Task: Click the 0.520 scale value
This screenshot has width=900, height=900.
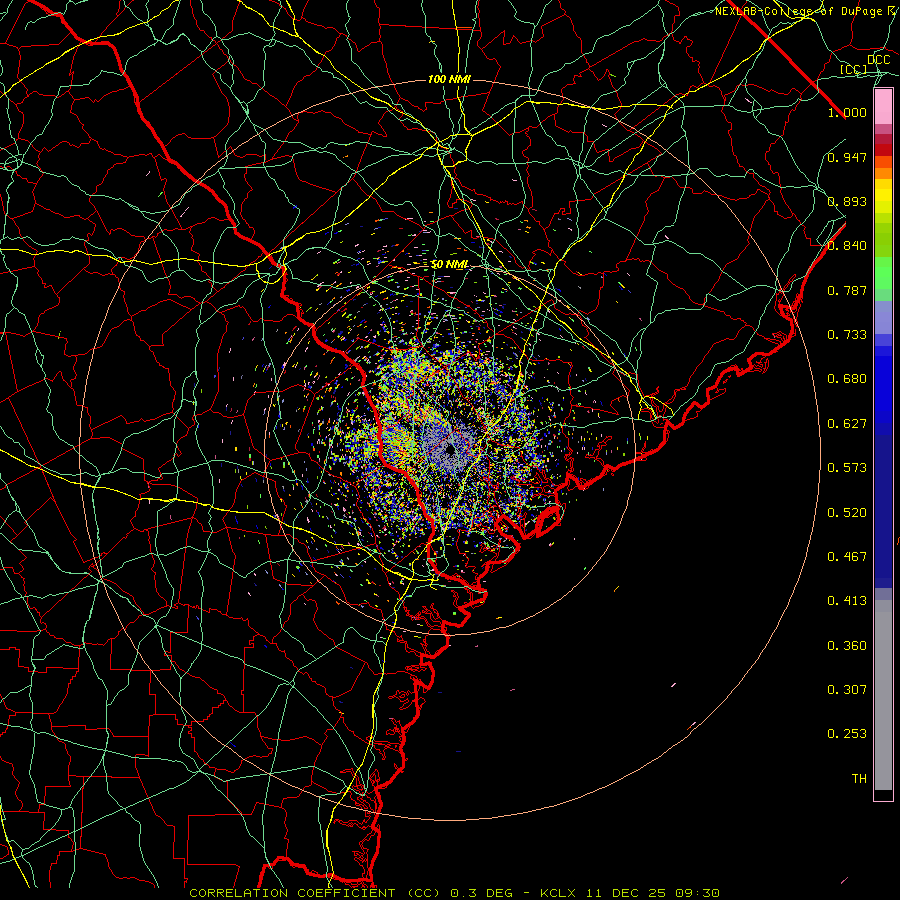Action: (847, 513)
